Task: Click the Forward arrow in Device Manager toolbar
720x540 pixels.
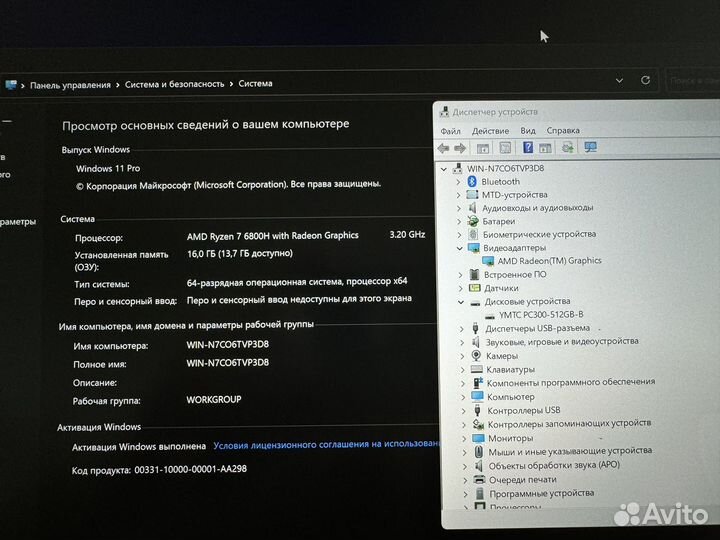Action: (x=460, y=148)
